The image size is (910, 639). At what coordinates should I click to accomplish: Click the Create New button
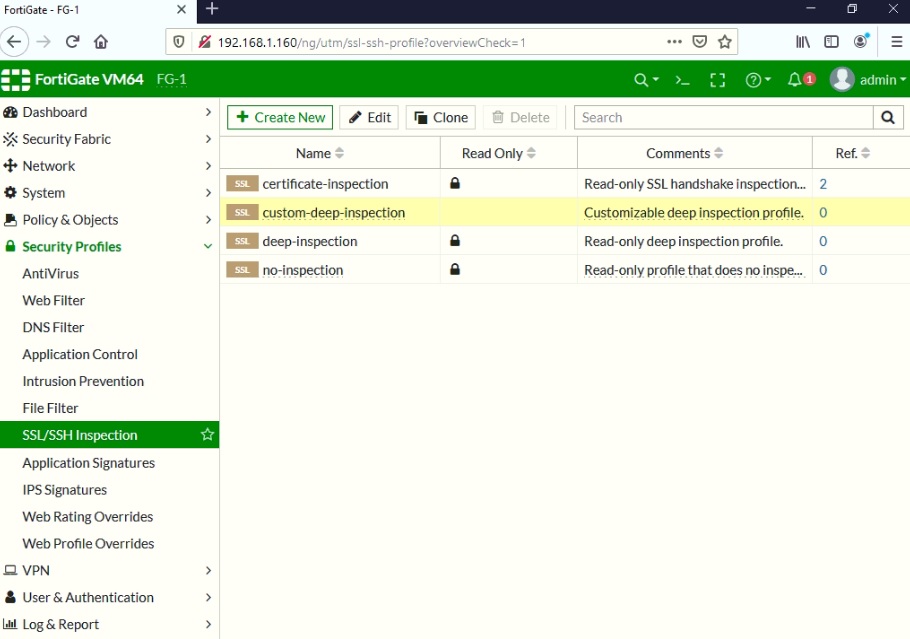click(279, 117)
